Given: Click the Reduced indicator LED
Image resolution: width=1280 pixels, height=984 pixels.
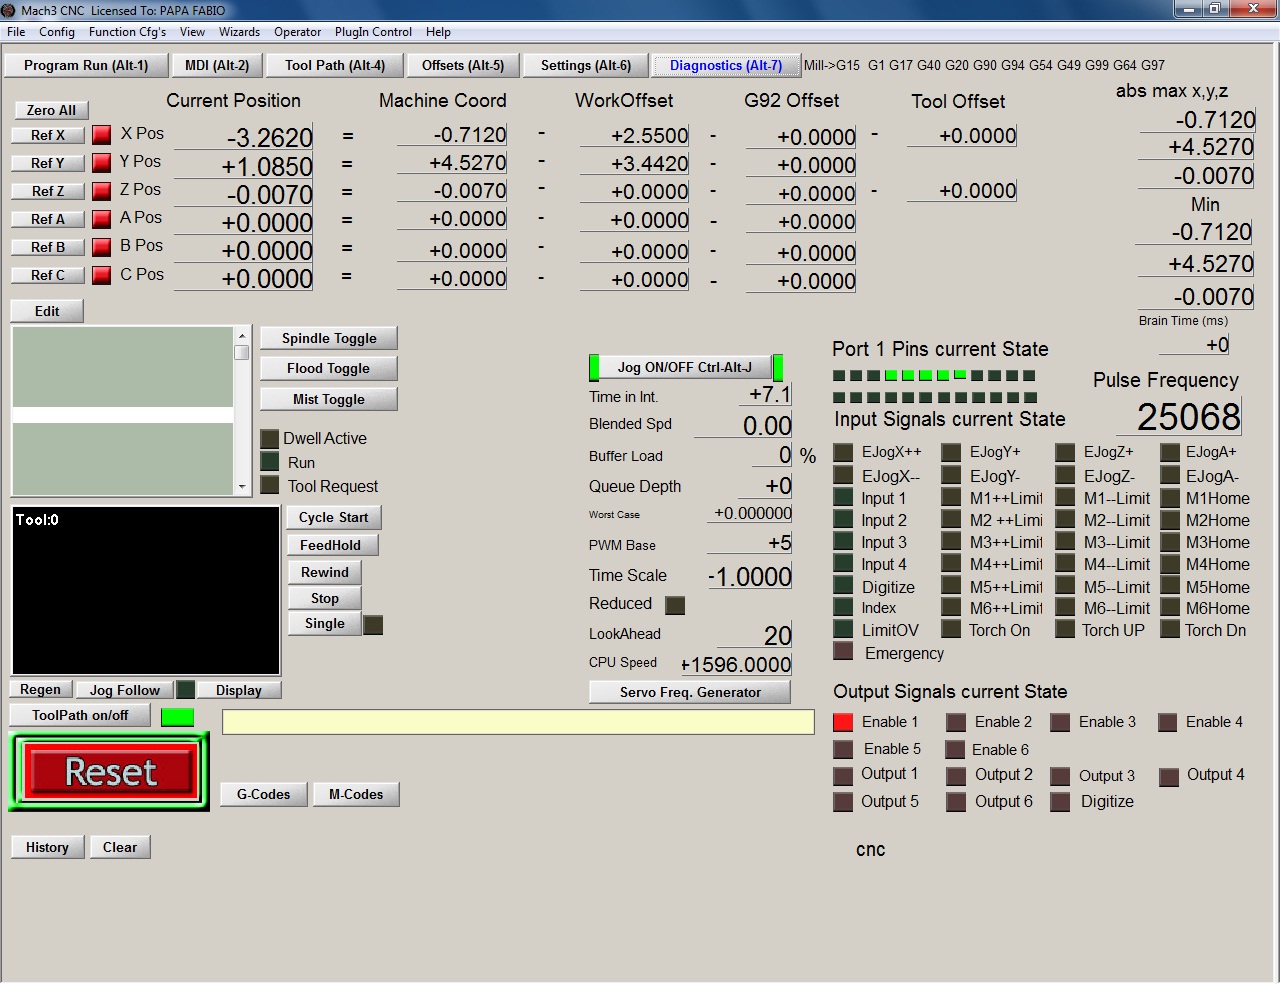Looking at the screenshot, I should pos(675,604).
